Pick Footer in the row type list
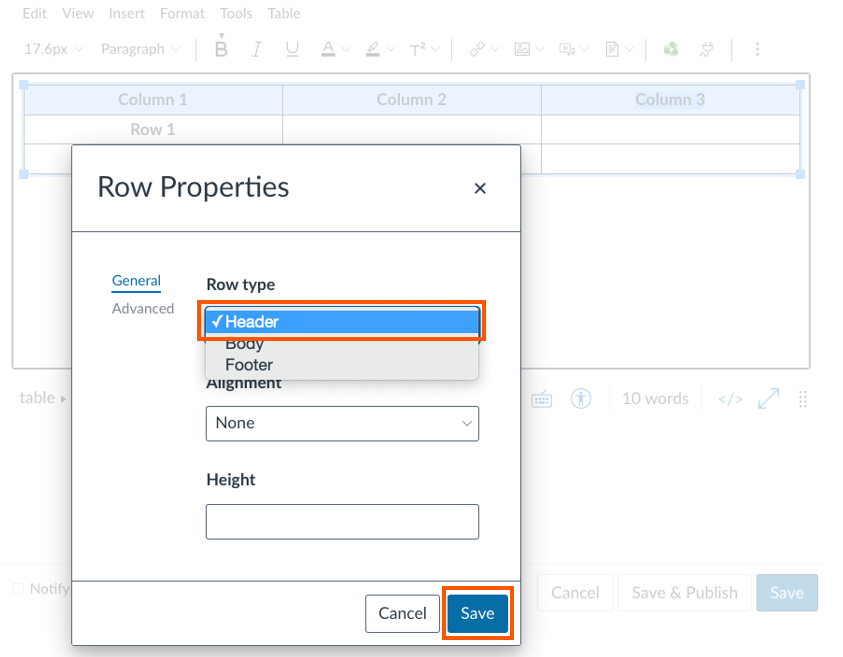 (x=249, y=365)
